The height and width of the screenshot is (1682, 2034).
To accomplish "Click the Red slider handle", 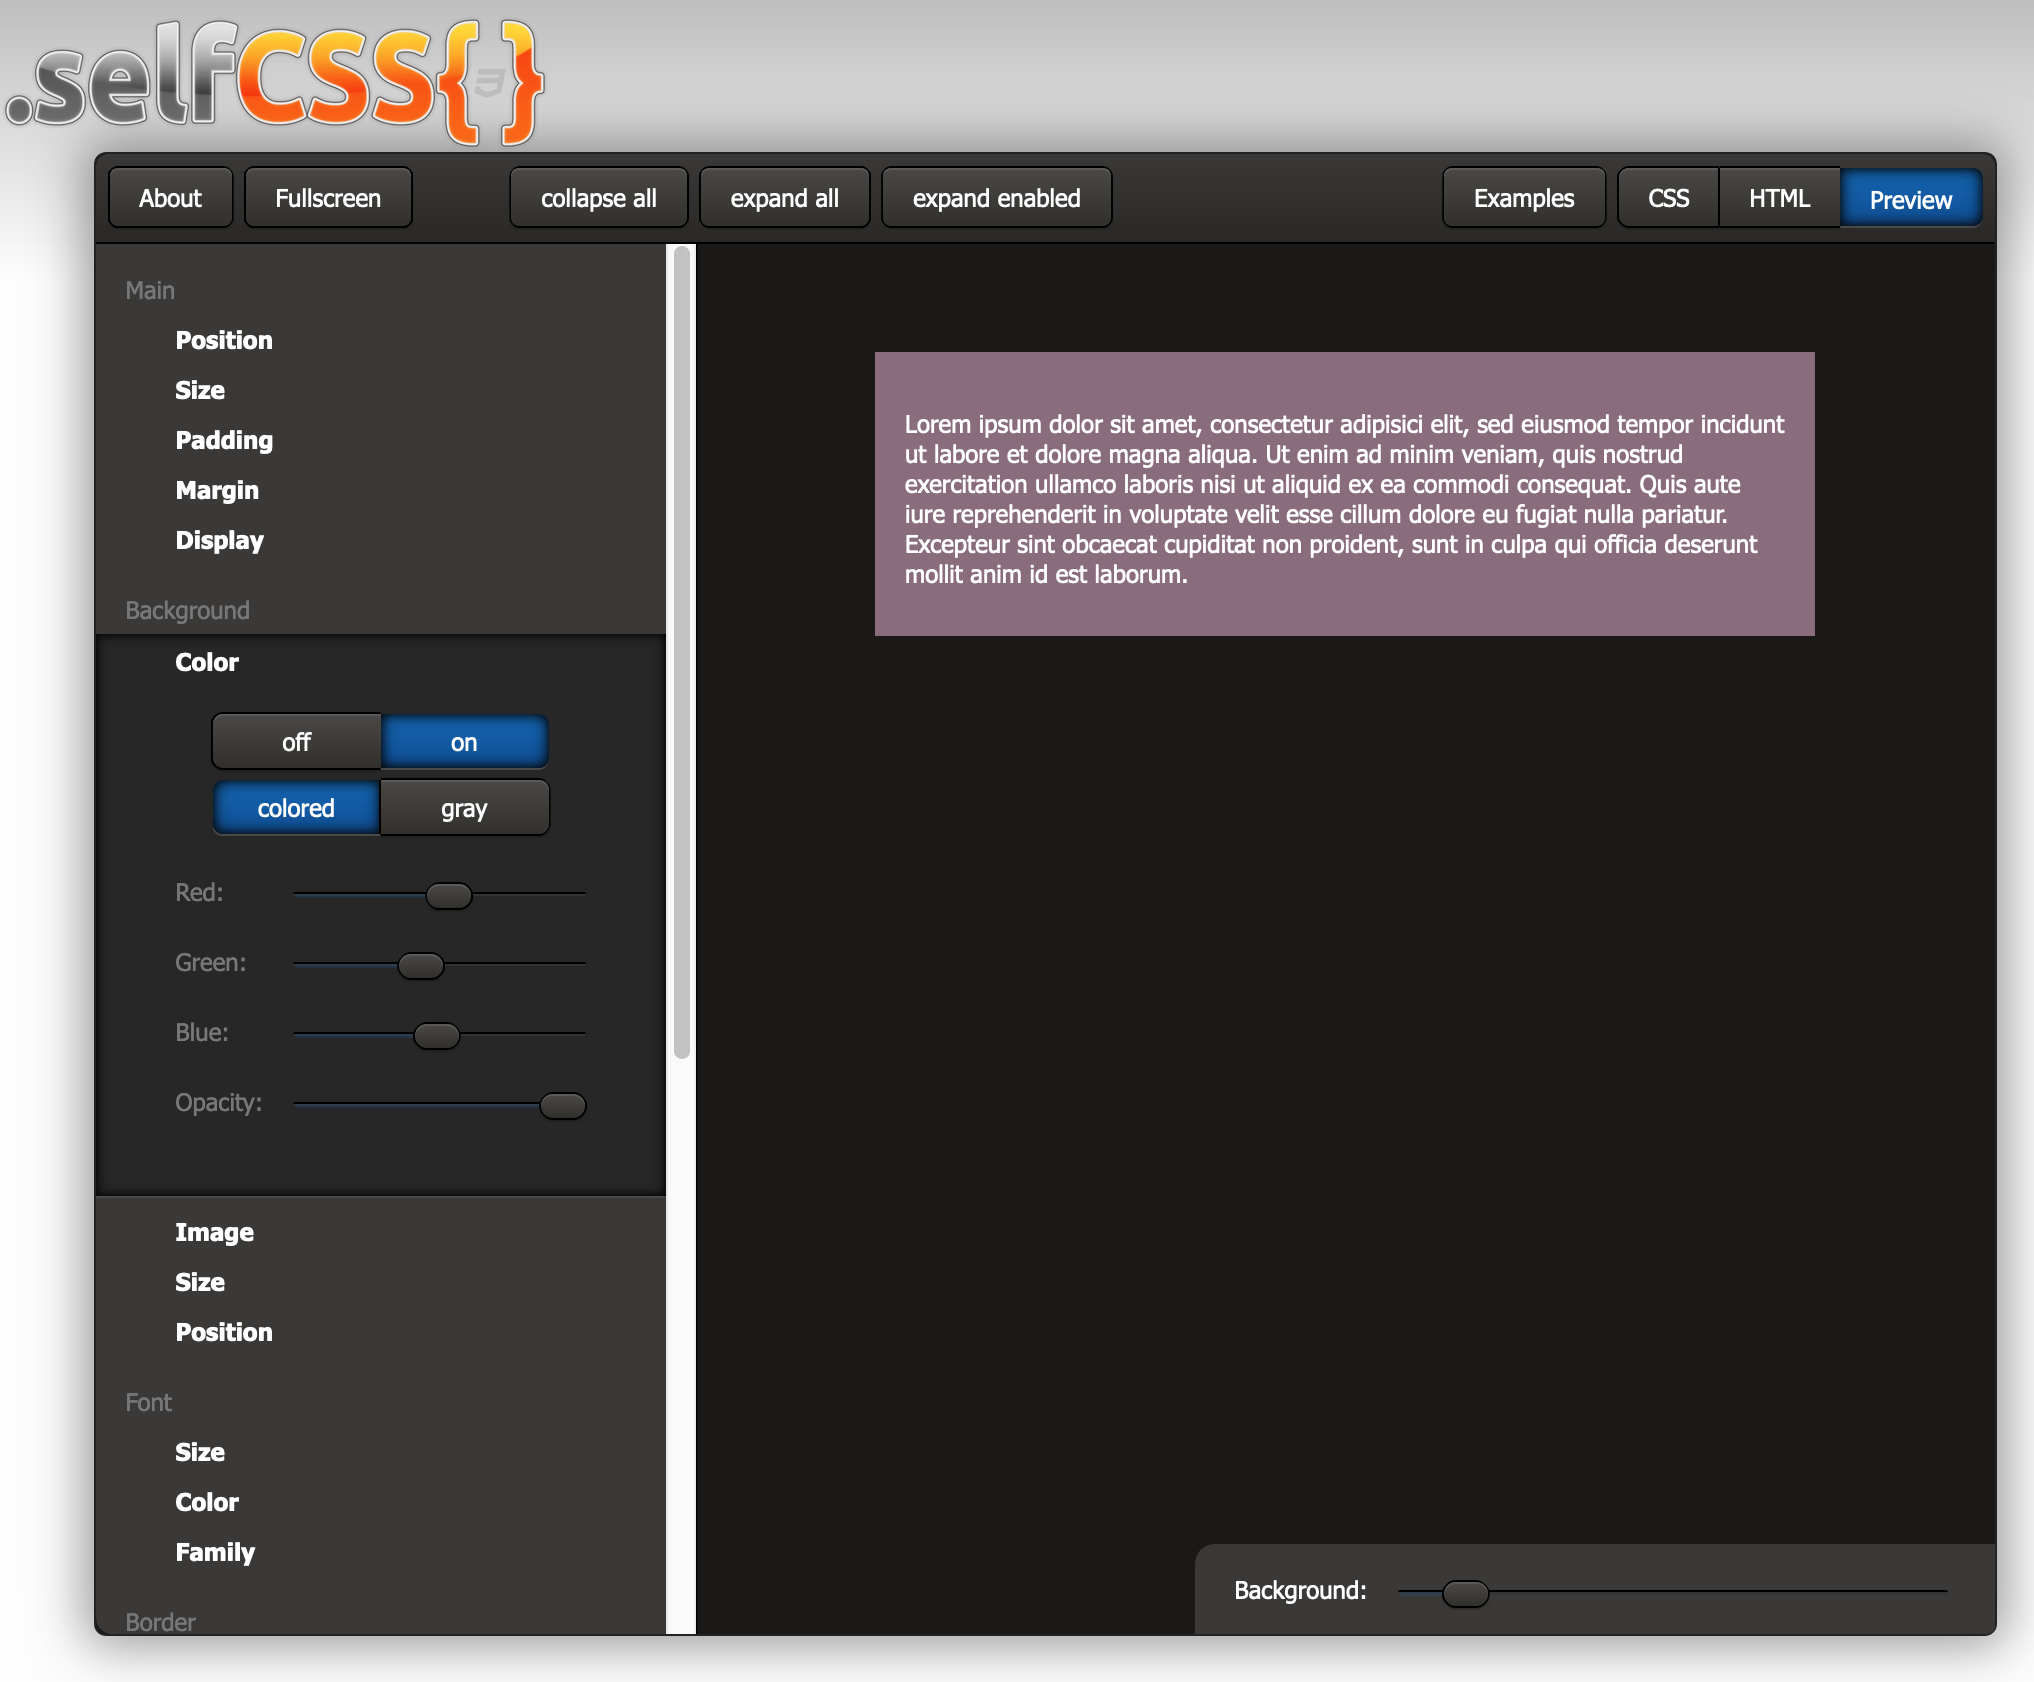I will click(449, 895).
